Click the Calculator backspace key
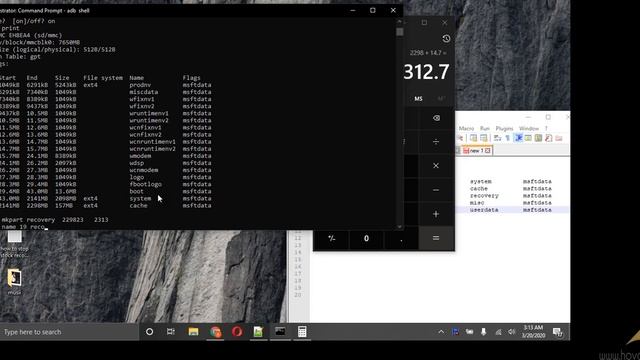 tap(436, 118)
